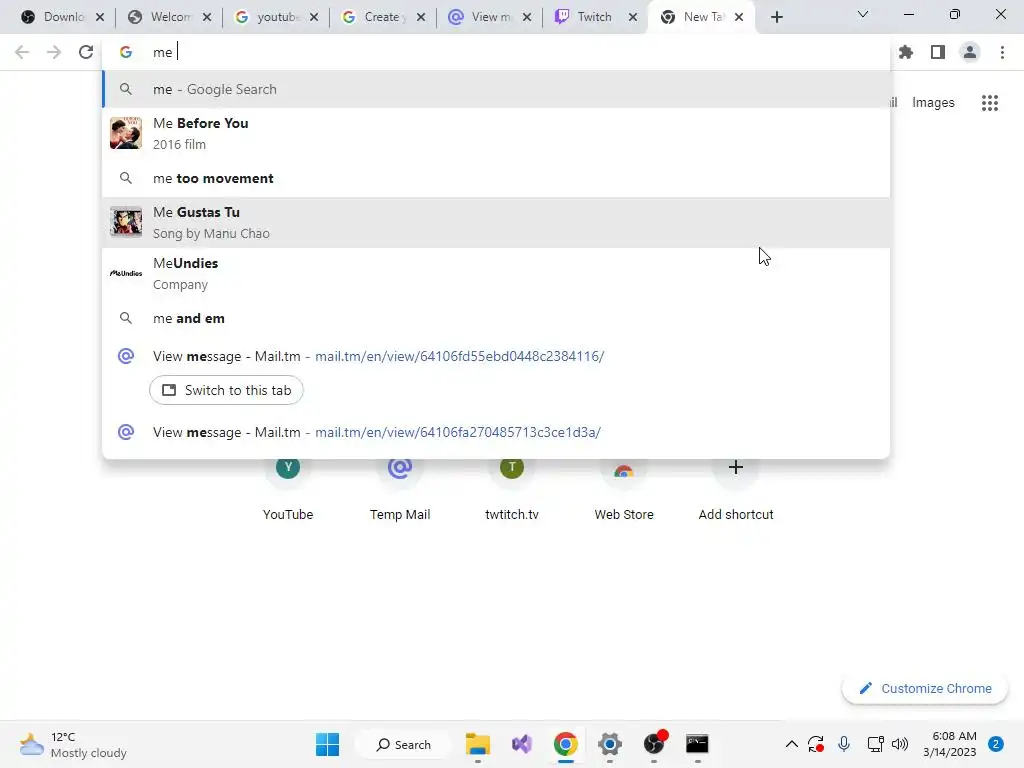Screen dimensions: 1024x768
Task: Select 'me - Google Search' suggestion
Action: click(496, 89)
